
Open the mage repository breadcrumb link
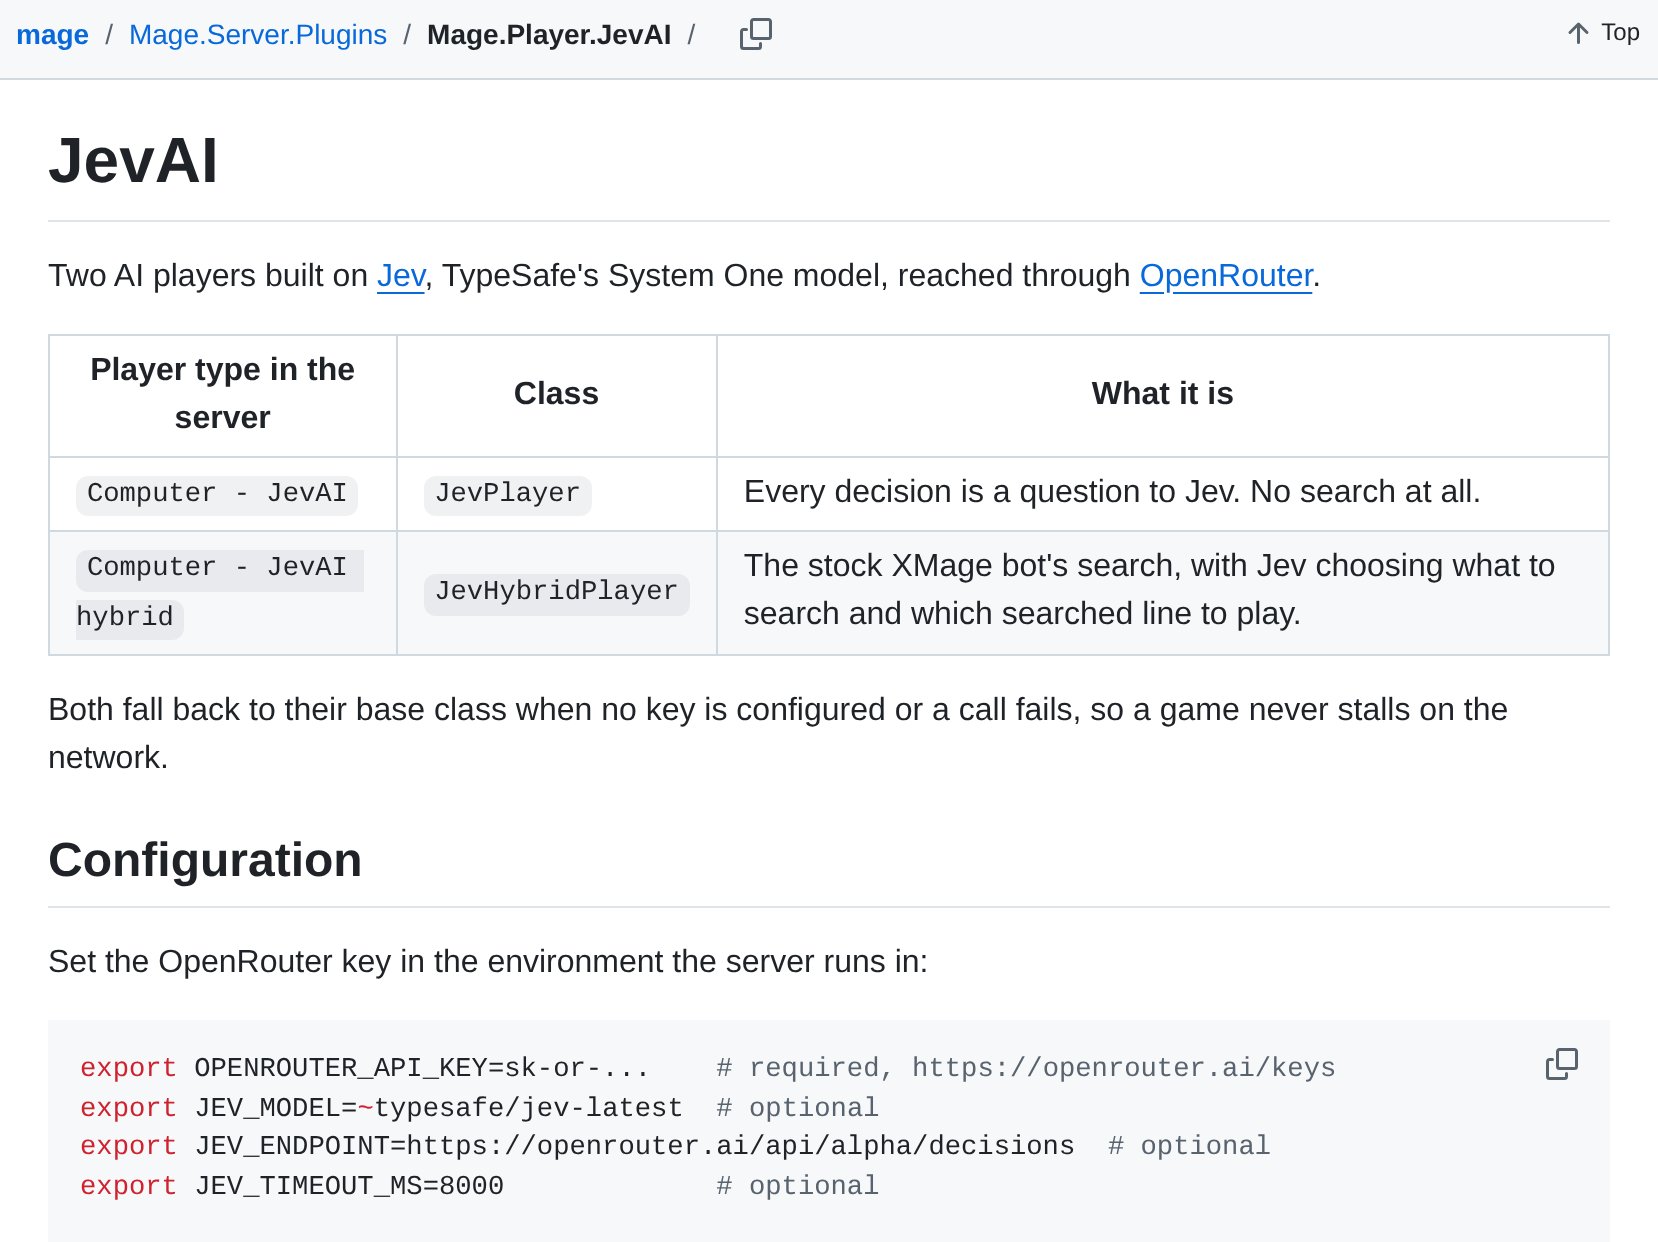click(52, 35)
